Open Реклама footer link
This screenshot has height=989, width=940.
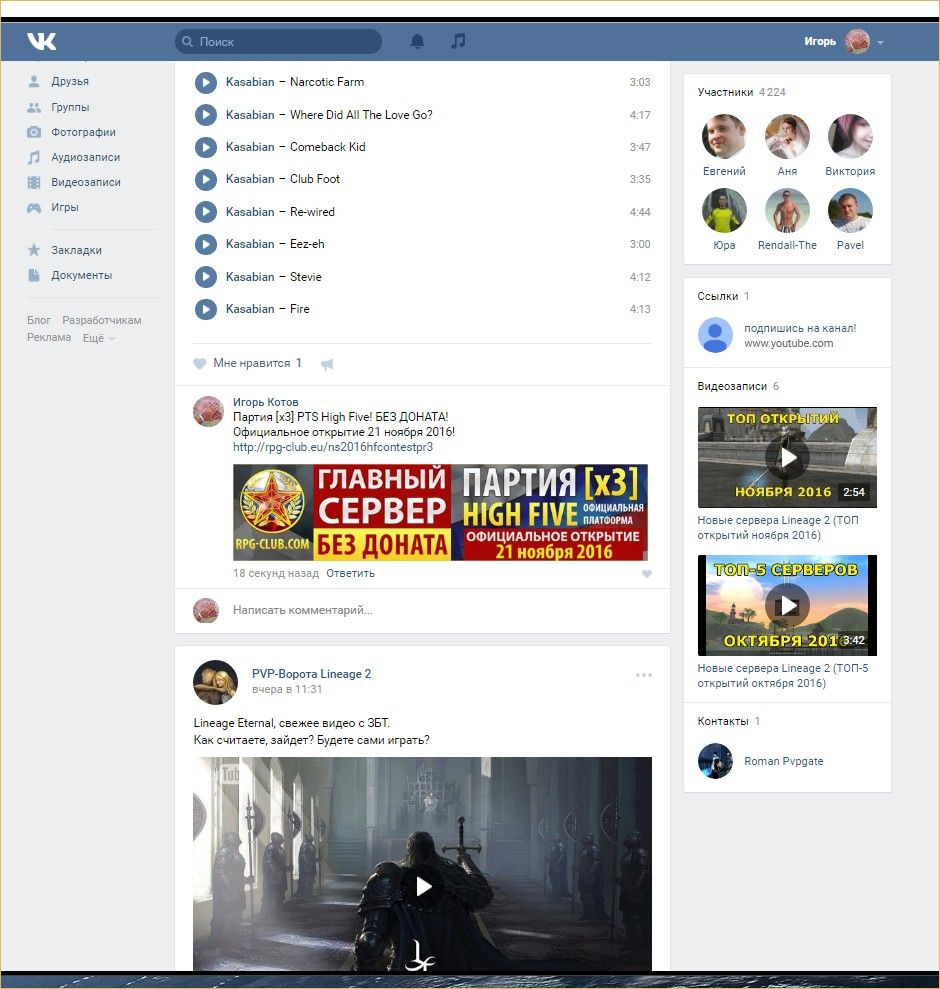click(49, 337)
